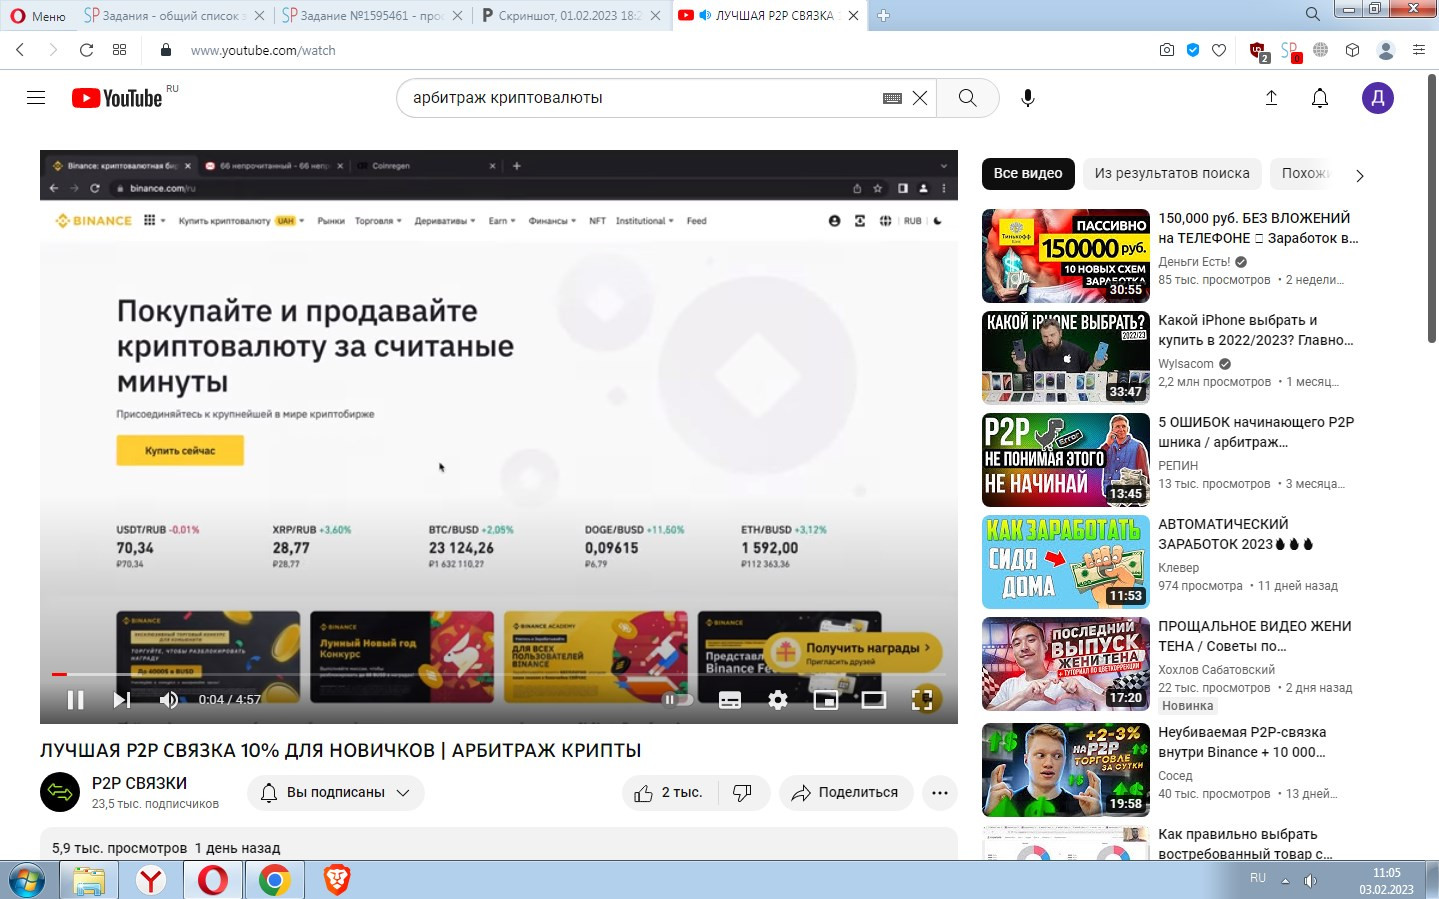Open video player settings gear
The image size is (1439, 899).
point(778,700)
